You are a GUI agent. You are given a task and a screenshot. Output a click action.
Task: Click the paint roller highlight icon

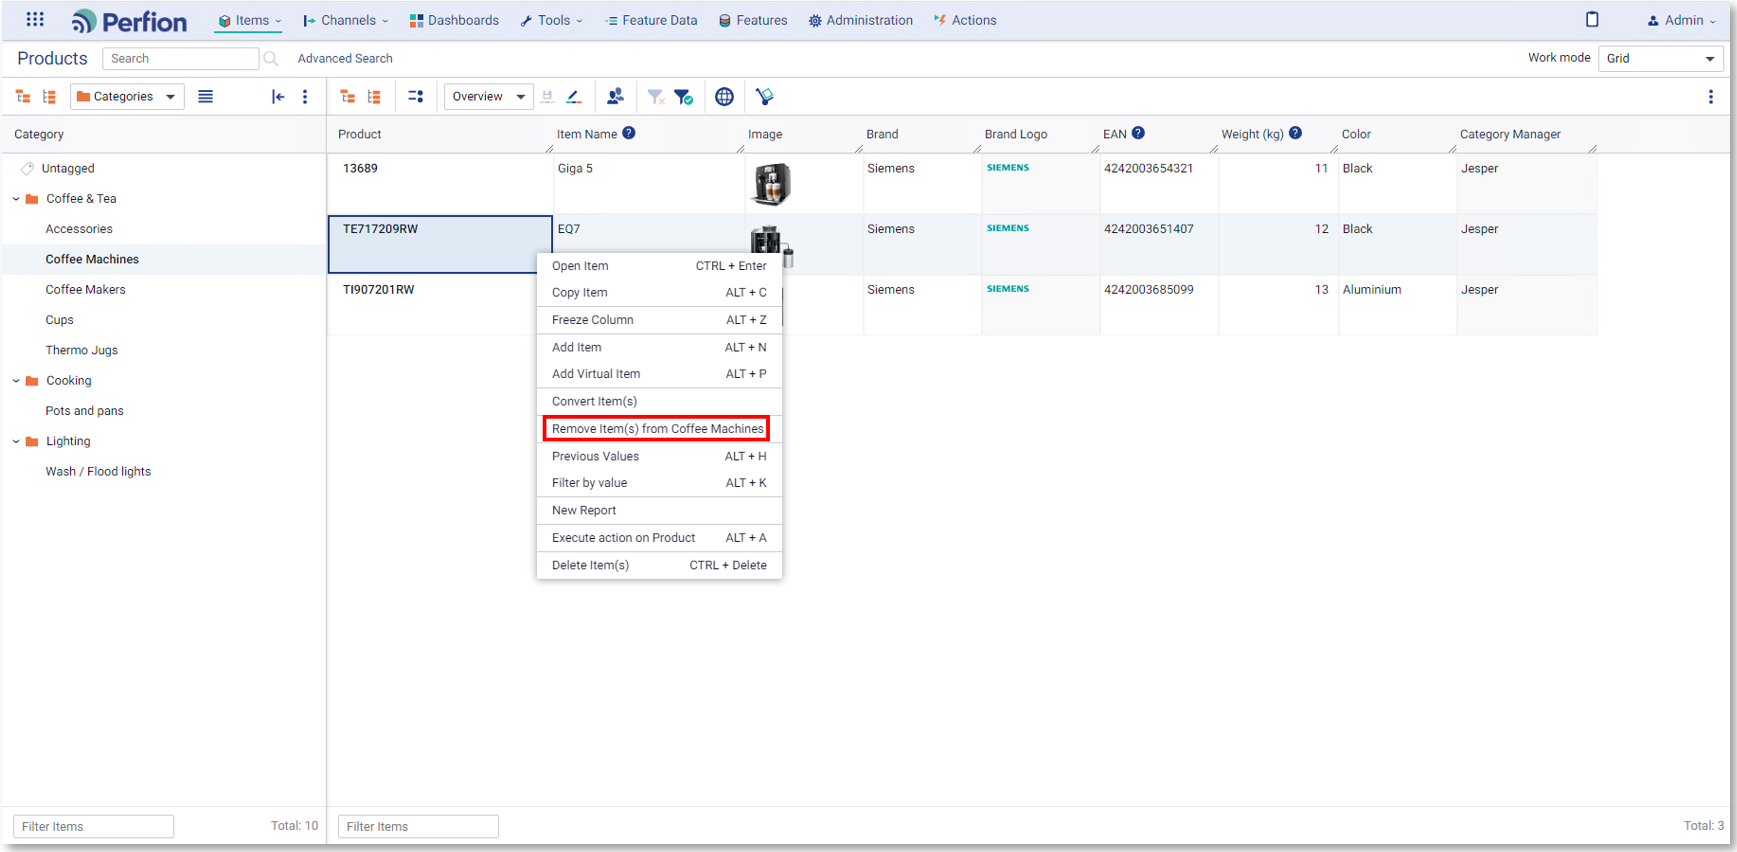point(765,97)
